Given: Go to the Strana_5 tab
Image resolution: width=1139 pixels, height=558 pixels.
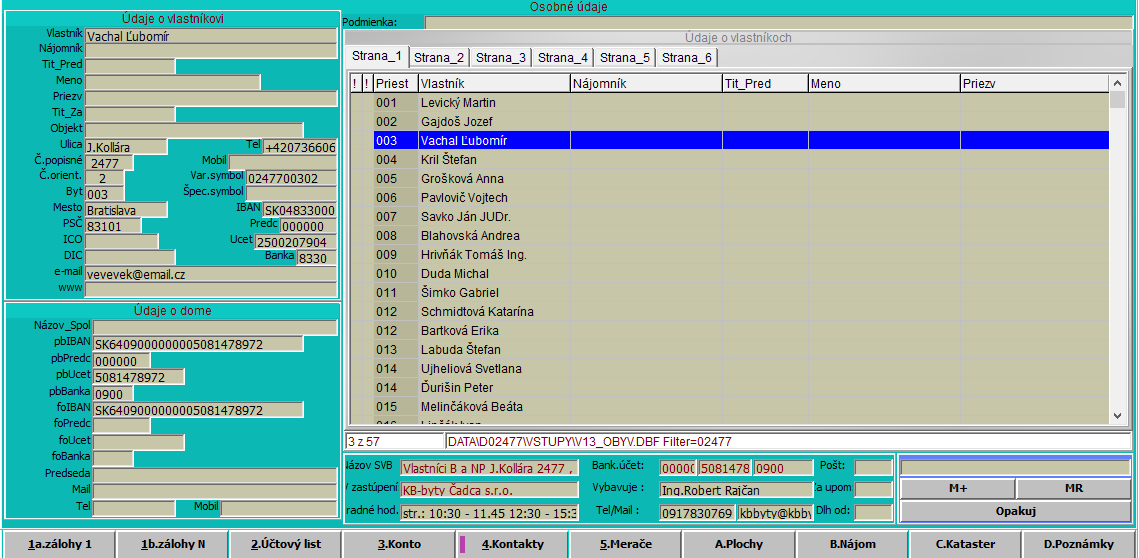Looking at the screenshot, I should pos(624,58).
